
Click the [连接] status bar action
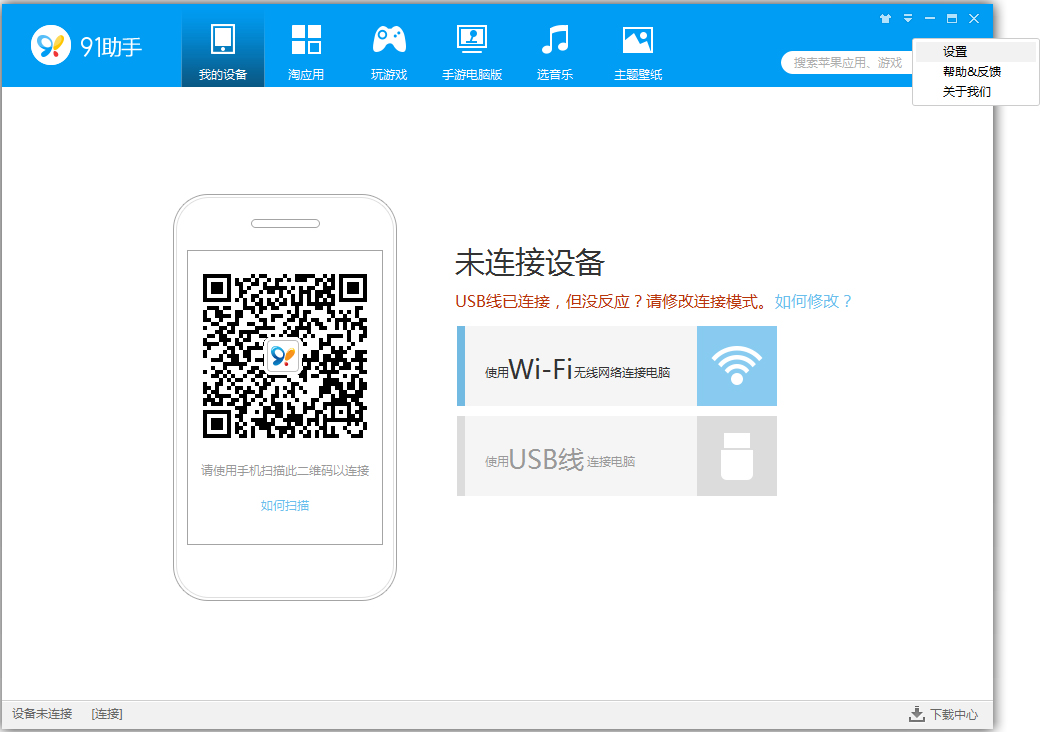pyautogui.click(x=107, y=714)
